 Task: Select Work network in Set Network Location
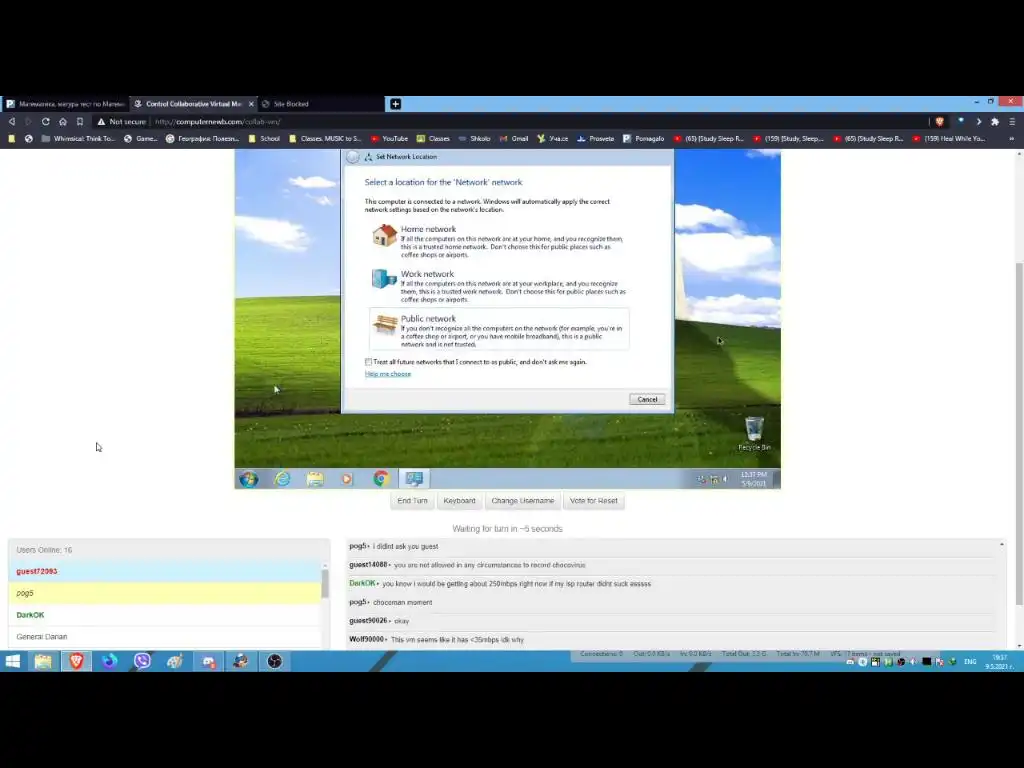(499, 286)
